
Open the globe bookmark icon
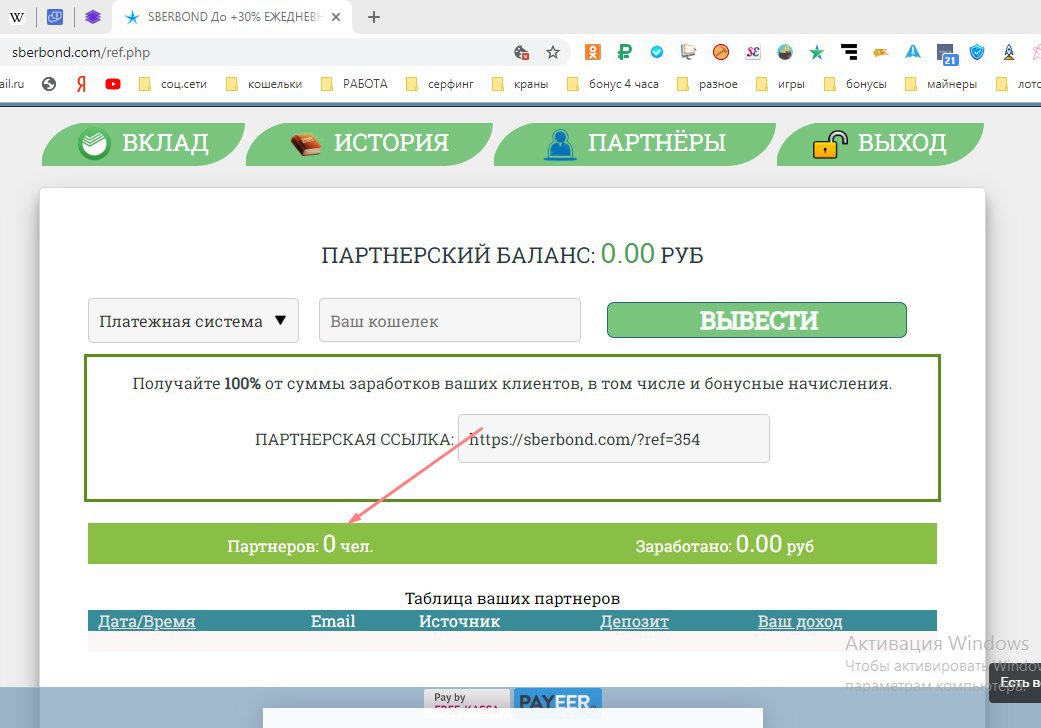(x=48, y=84)
